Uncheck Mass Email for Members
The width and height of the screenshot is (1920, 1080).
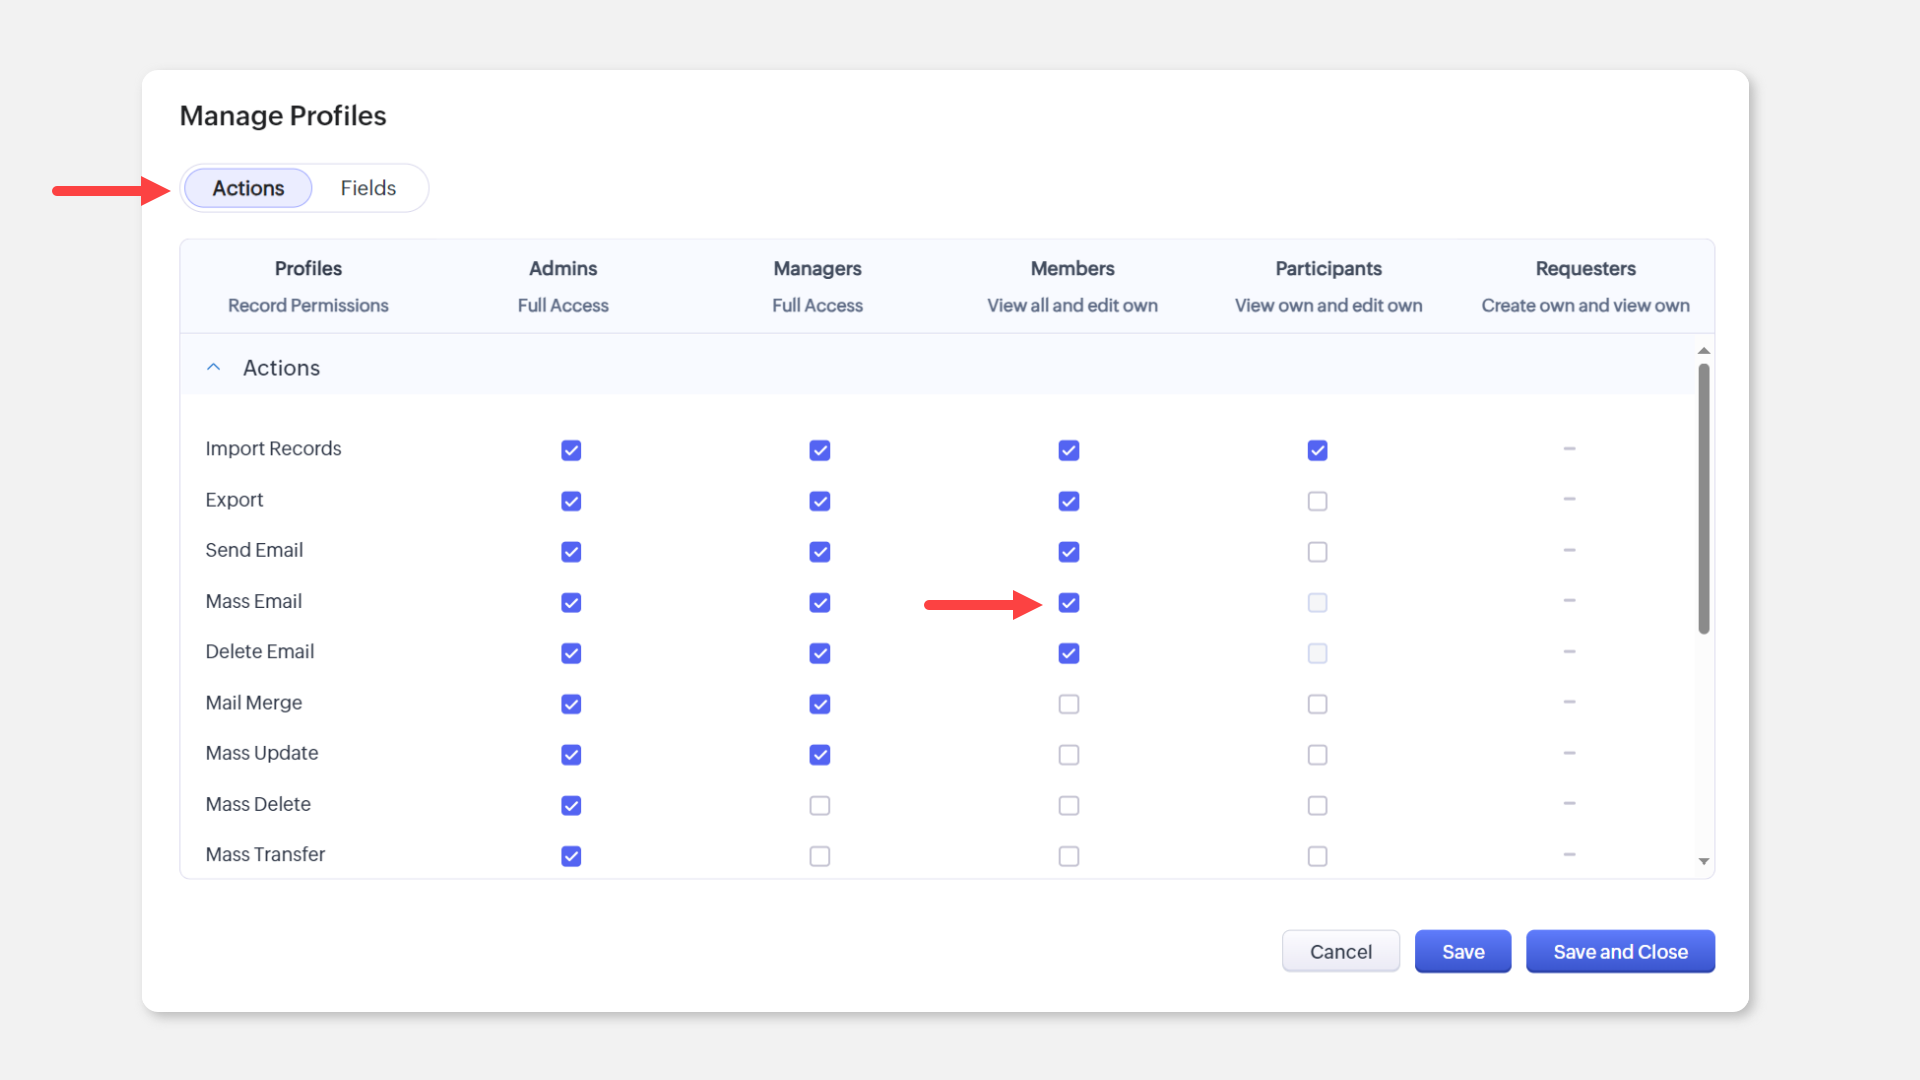pyautogui.click(x=1069, y=603)
